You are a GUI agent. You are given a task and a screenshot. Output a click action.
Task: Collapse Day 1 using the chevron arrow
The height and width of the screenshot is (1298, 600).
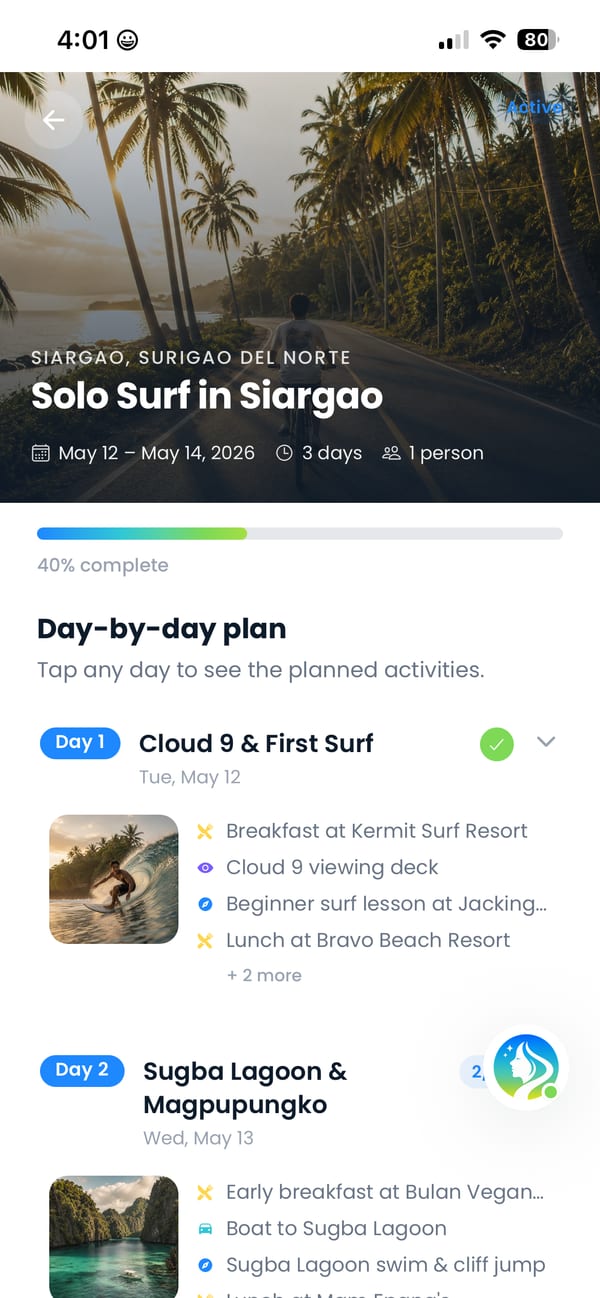(x=546, y=742)
